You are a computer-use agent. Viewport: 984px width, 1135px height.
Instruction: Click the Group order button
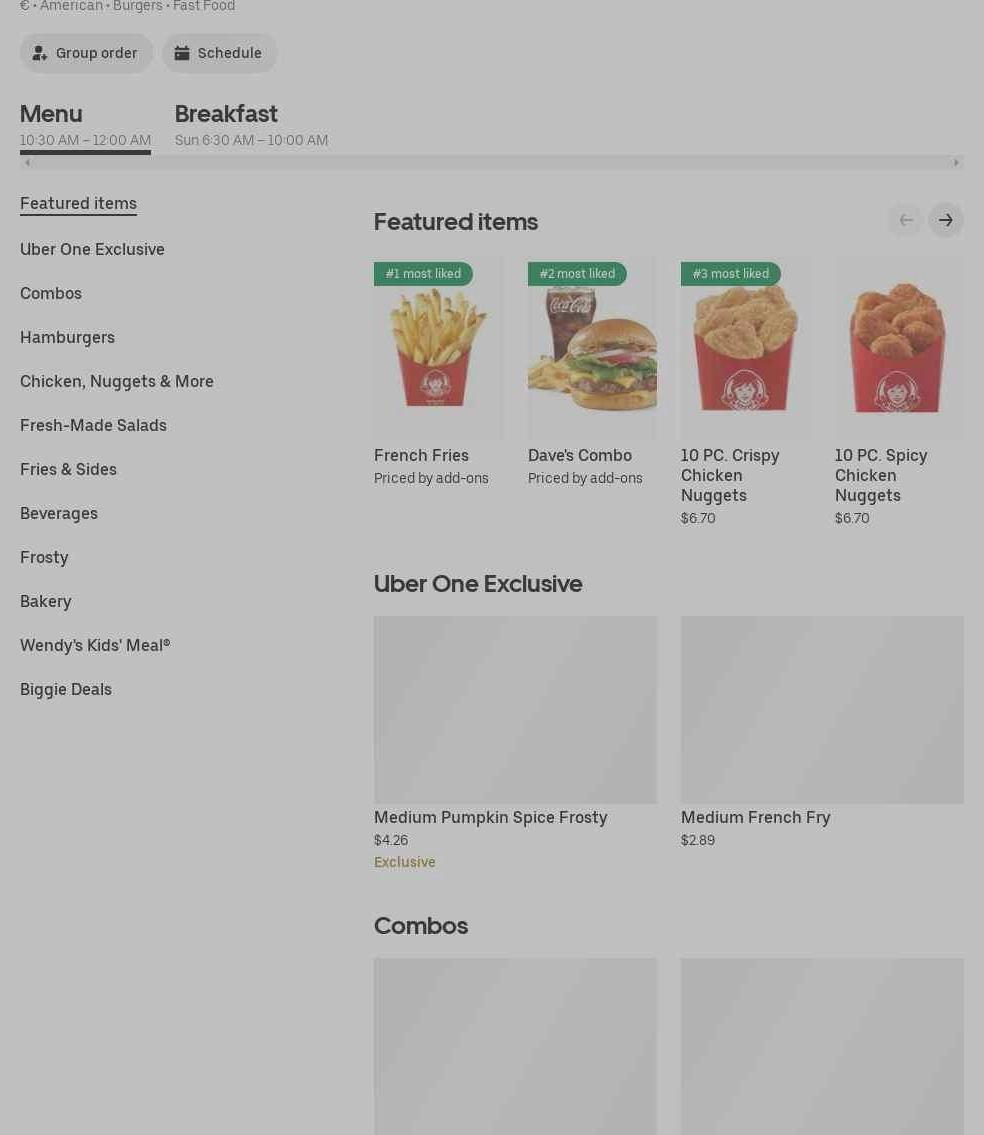pos(86,53)
